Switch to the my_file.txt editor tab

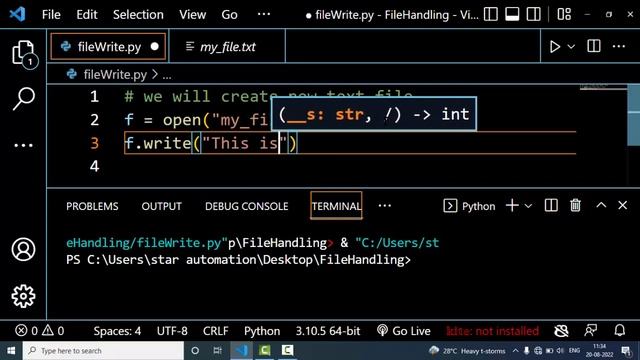[x=227, y=47]
